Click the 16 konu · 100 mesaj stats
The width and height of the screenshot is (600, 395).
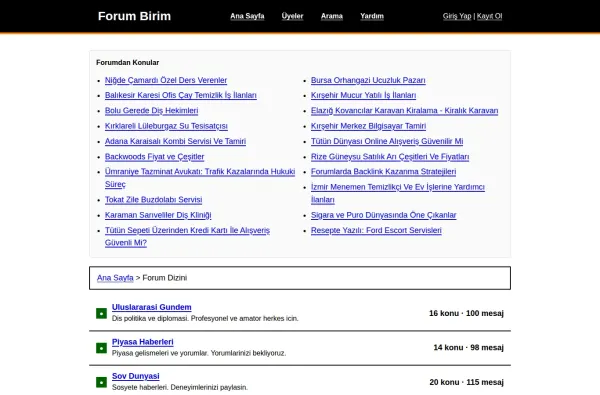[x=466, y=313]
